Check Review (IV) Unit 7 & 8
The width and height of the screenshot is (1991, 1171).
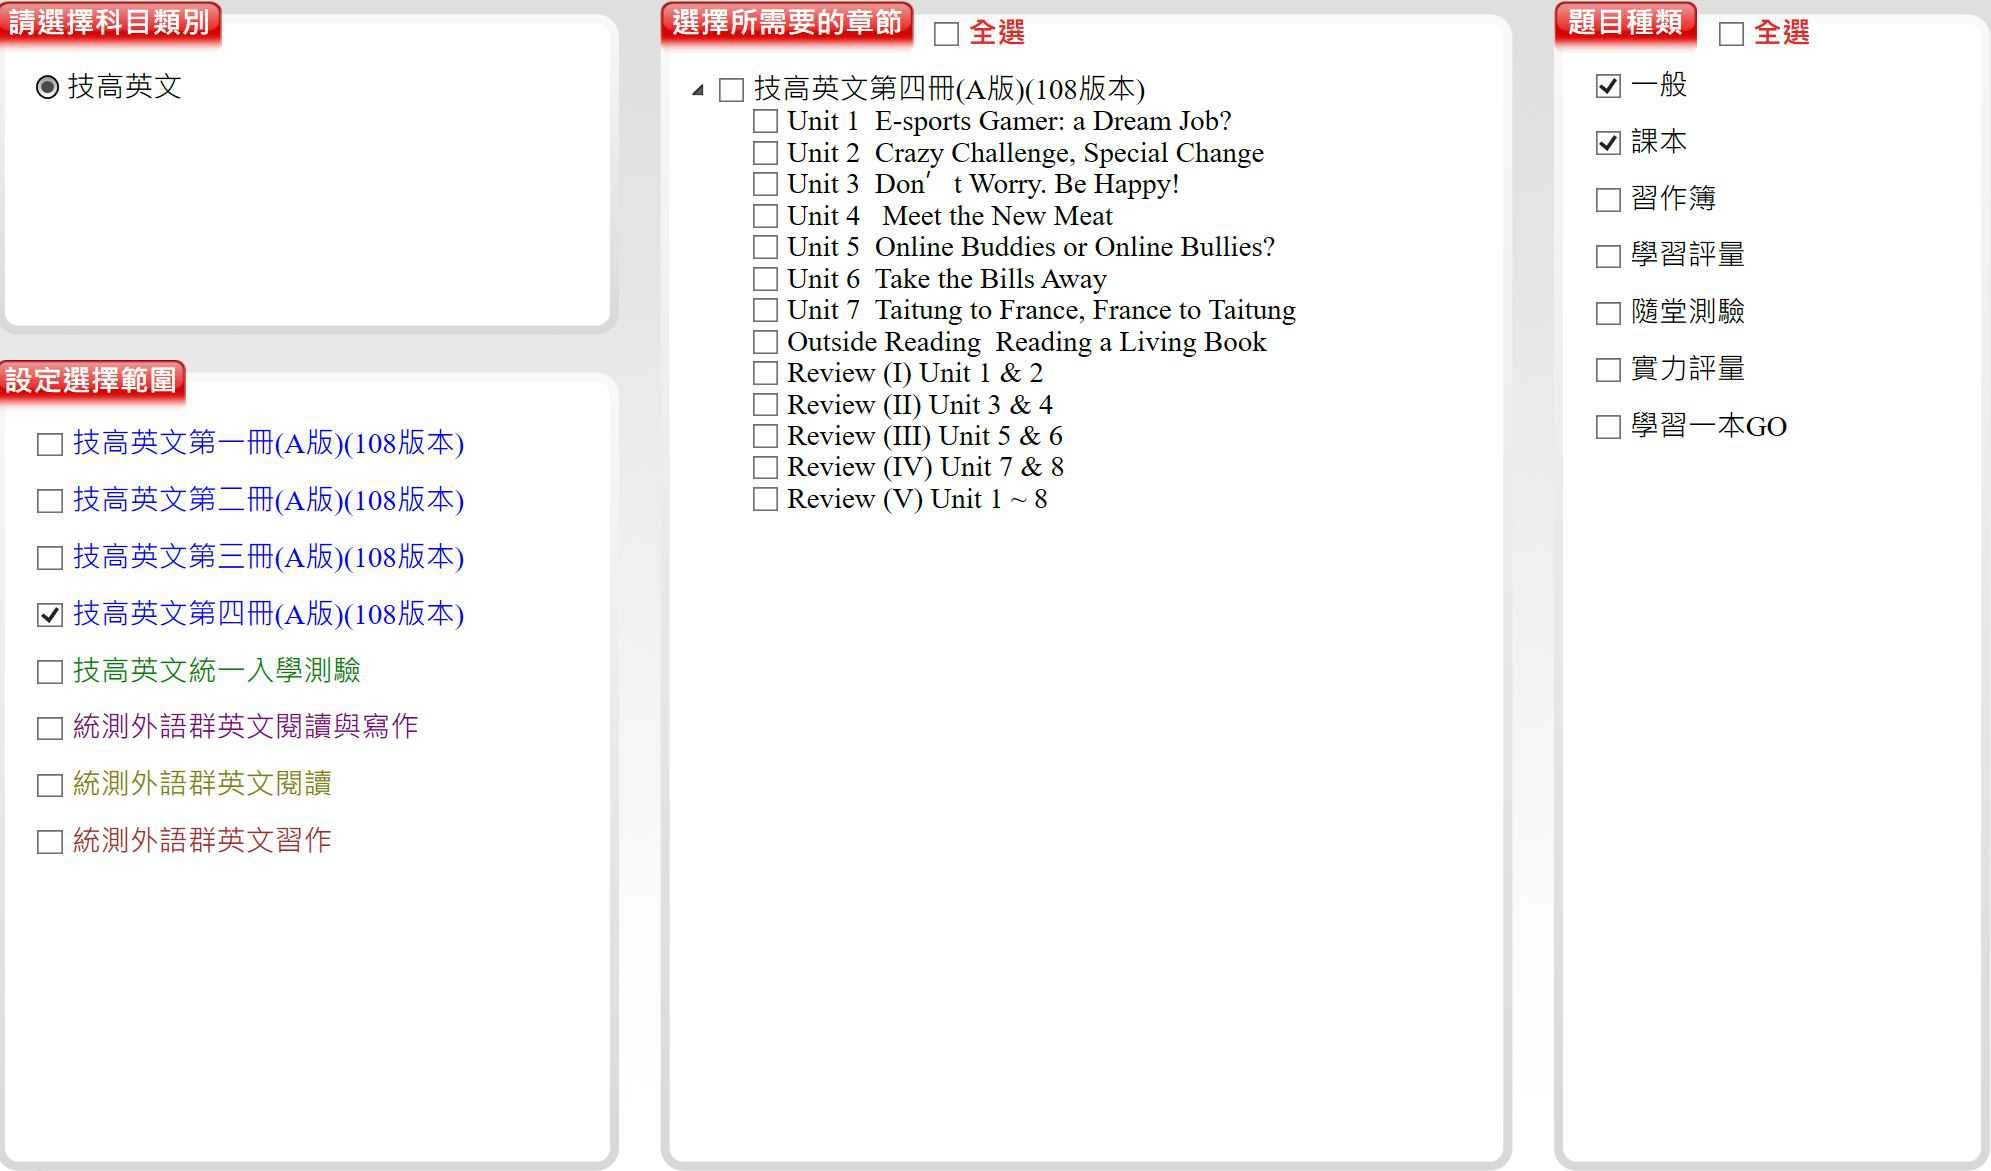[765, 467]
